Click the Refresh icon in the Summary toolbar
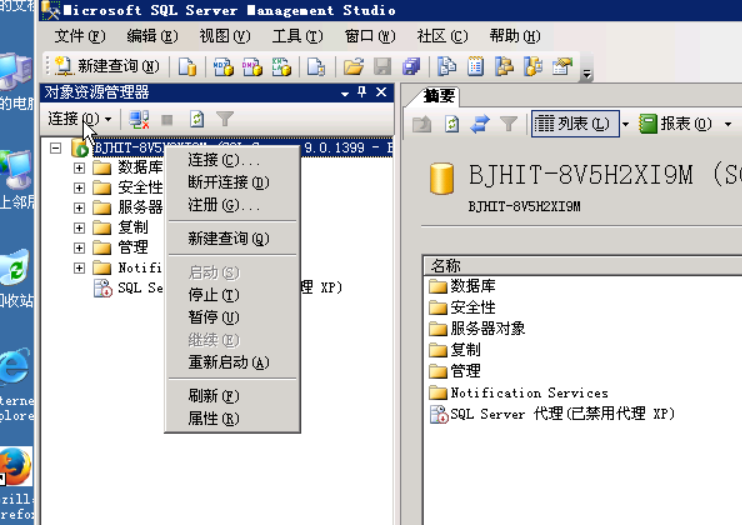This screenshot has width=742, height=525. point(451,125)
